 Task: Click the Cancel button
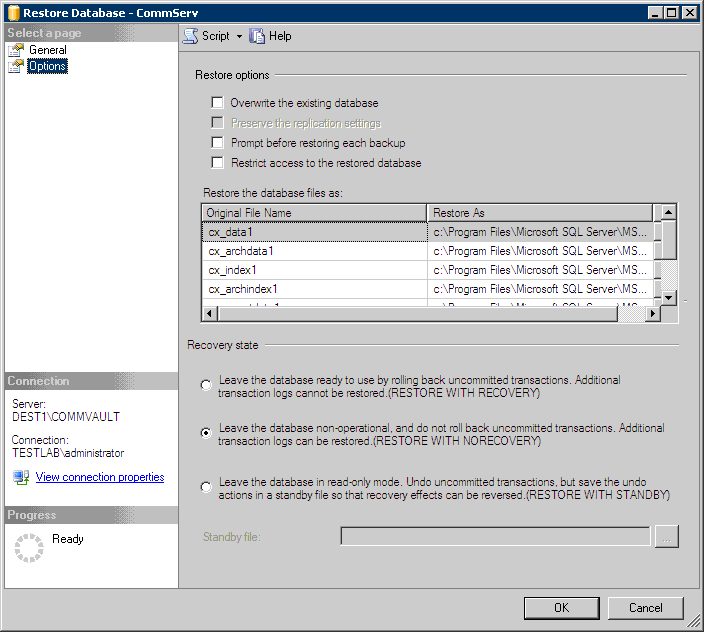click(646, 608)
